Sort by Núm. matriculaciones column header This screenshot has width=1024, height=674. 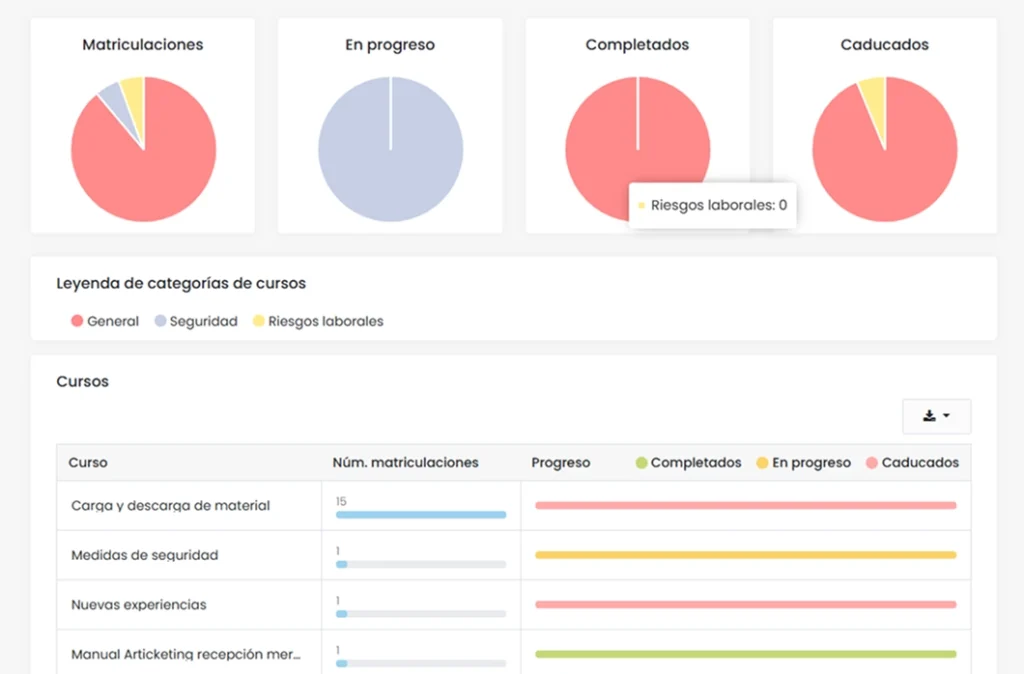(x=405, y=463)
